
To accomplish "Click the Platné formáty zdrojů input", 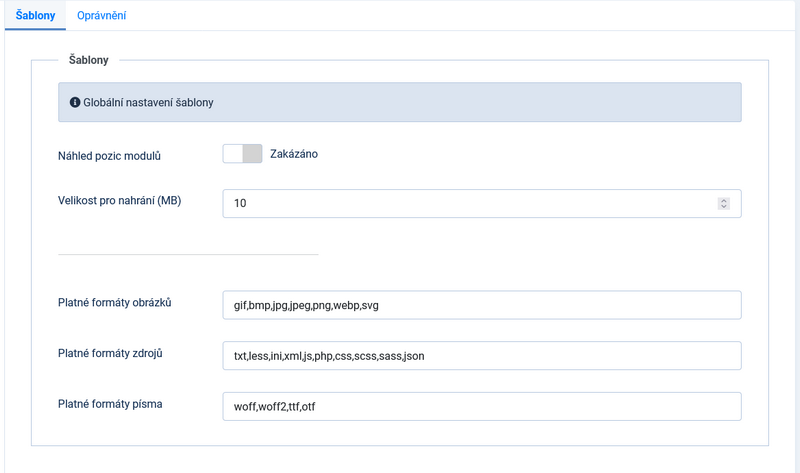I will (x=481, y=355).
